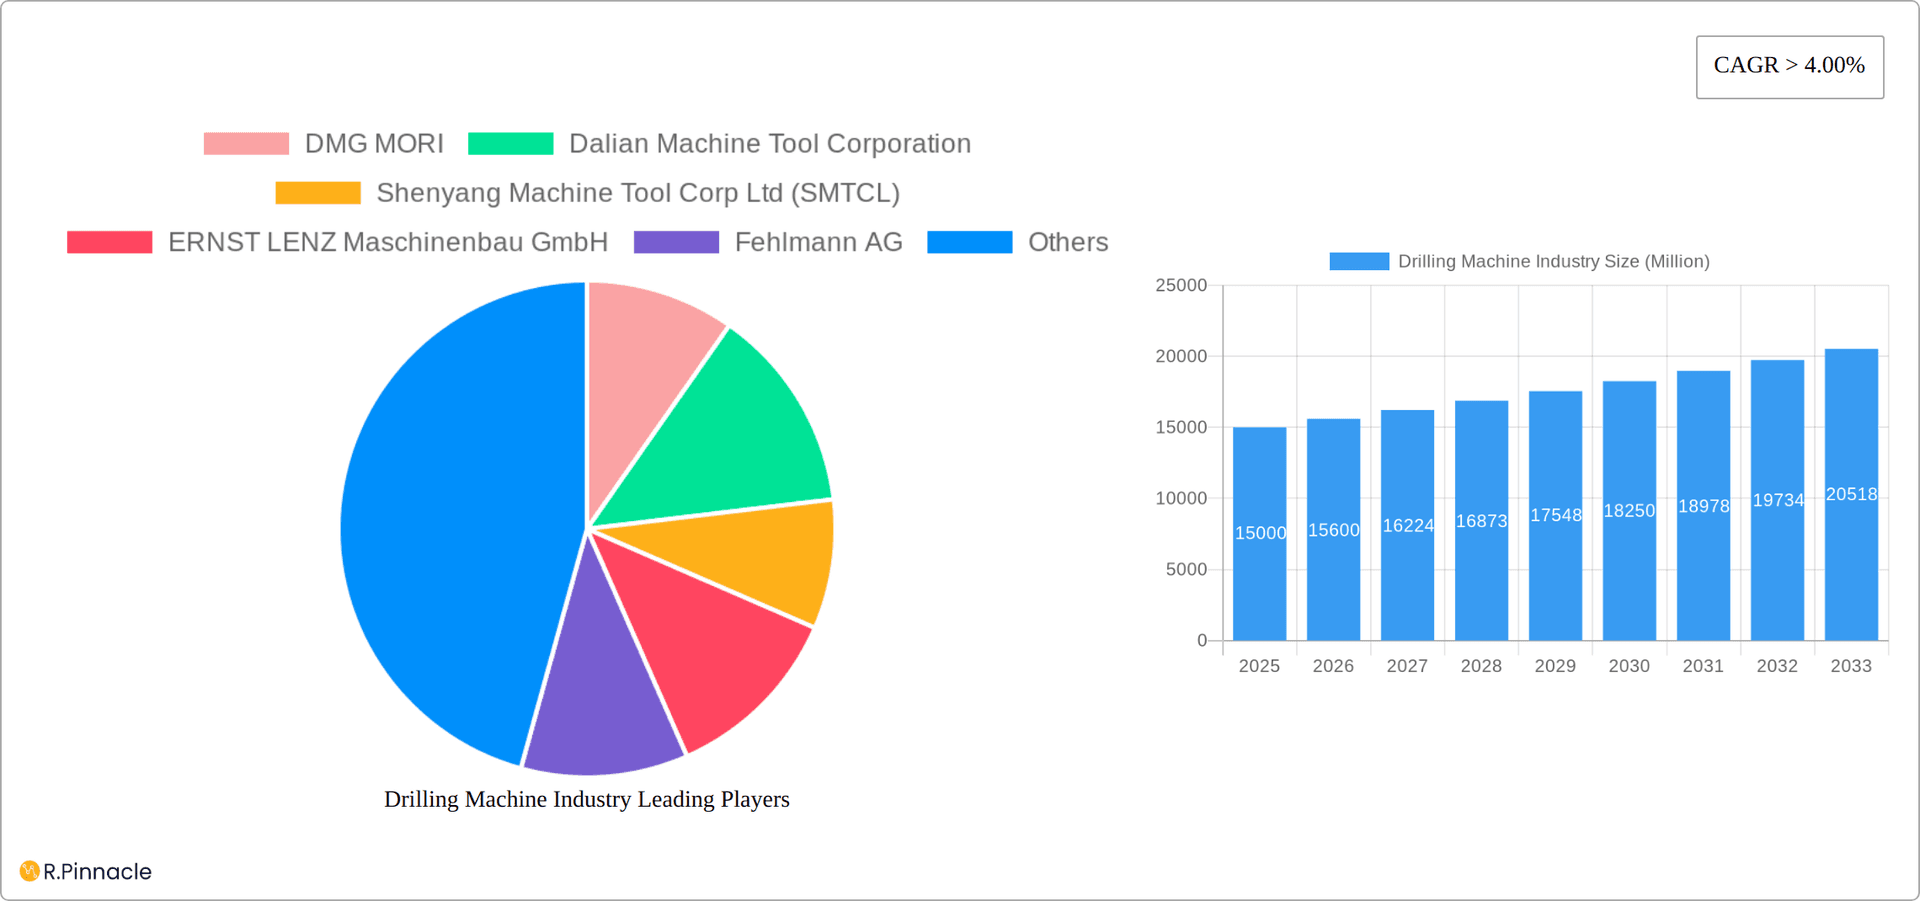1920x901 pixels.
Task: Select the purple Fehlmann AG legend swatch
Action: pyautogui.click(x=677, y=241)
